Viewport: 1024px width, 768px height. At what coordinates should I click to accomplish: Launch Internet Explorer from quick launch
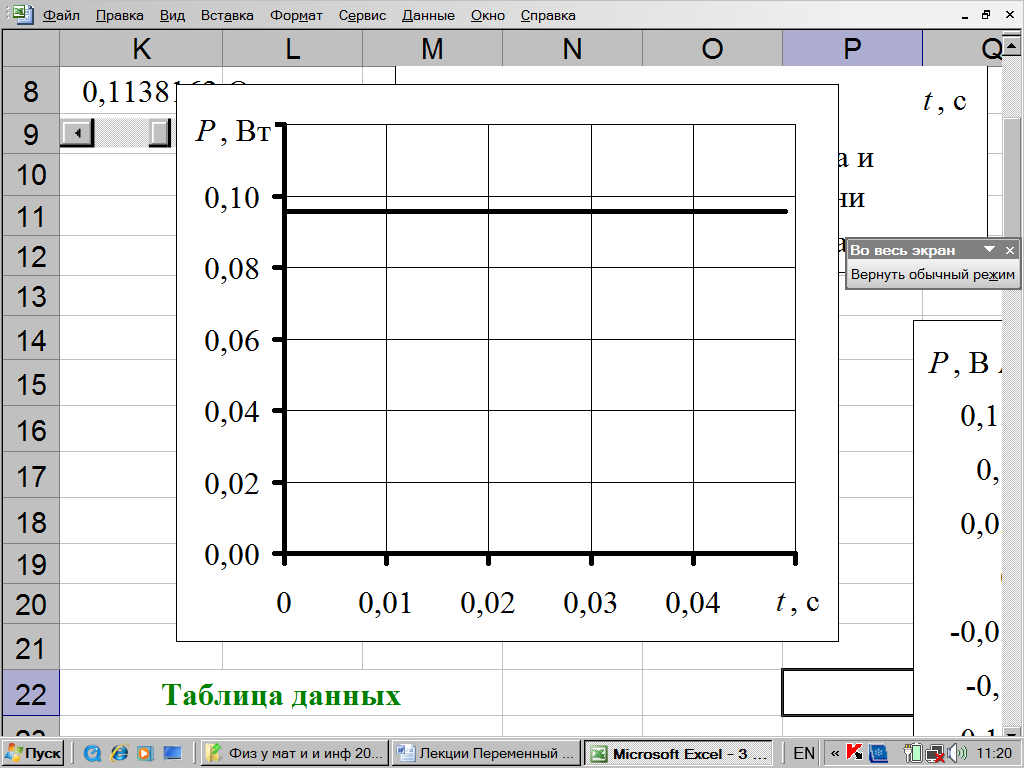pyautogui.click(x=119, y=754)
